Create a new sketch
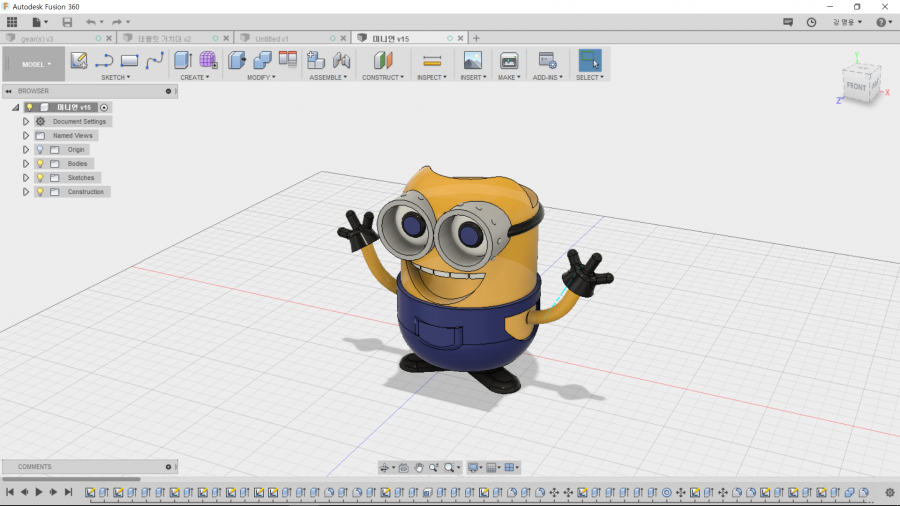This screenshot has height=506, width=900. pyautogui.click(x=79, y=60)
